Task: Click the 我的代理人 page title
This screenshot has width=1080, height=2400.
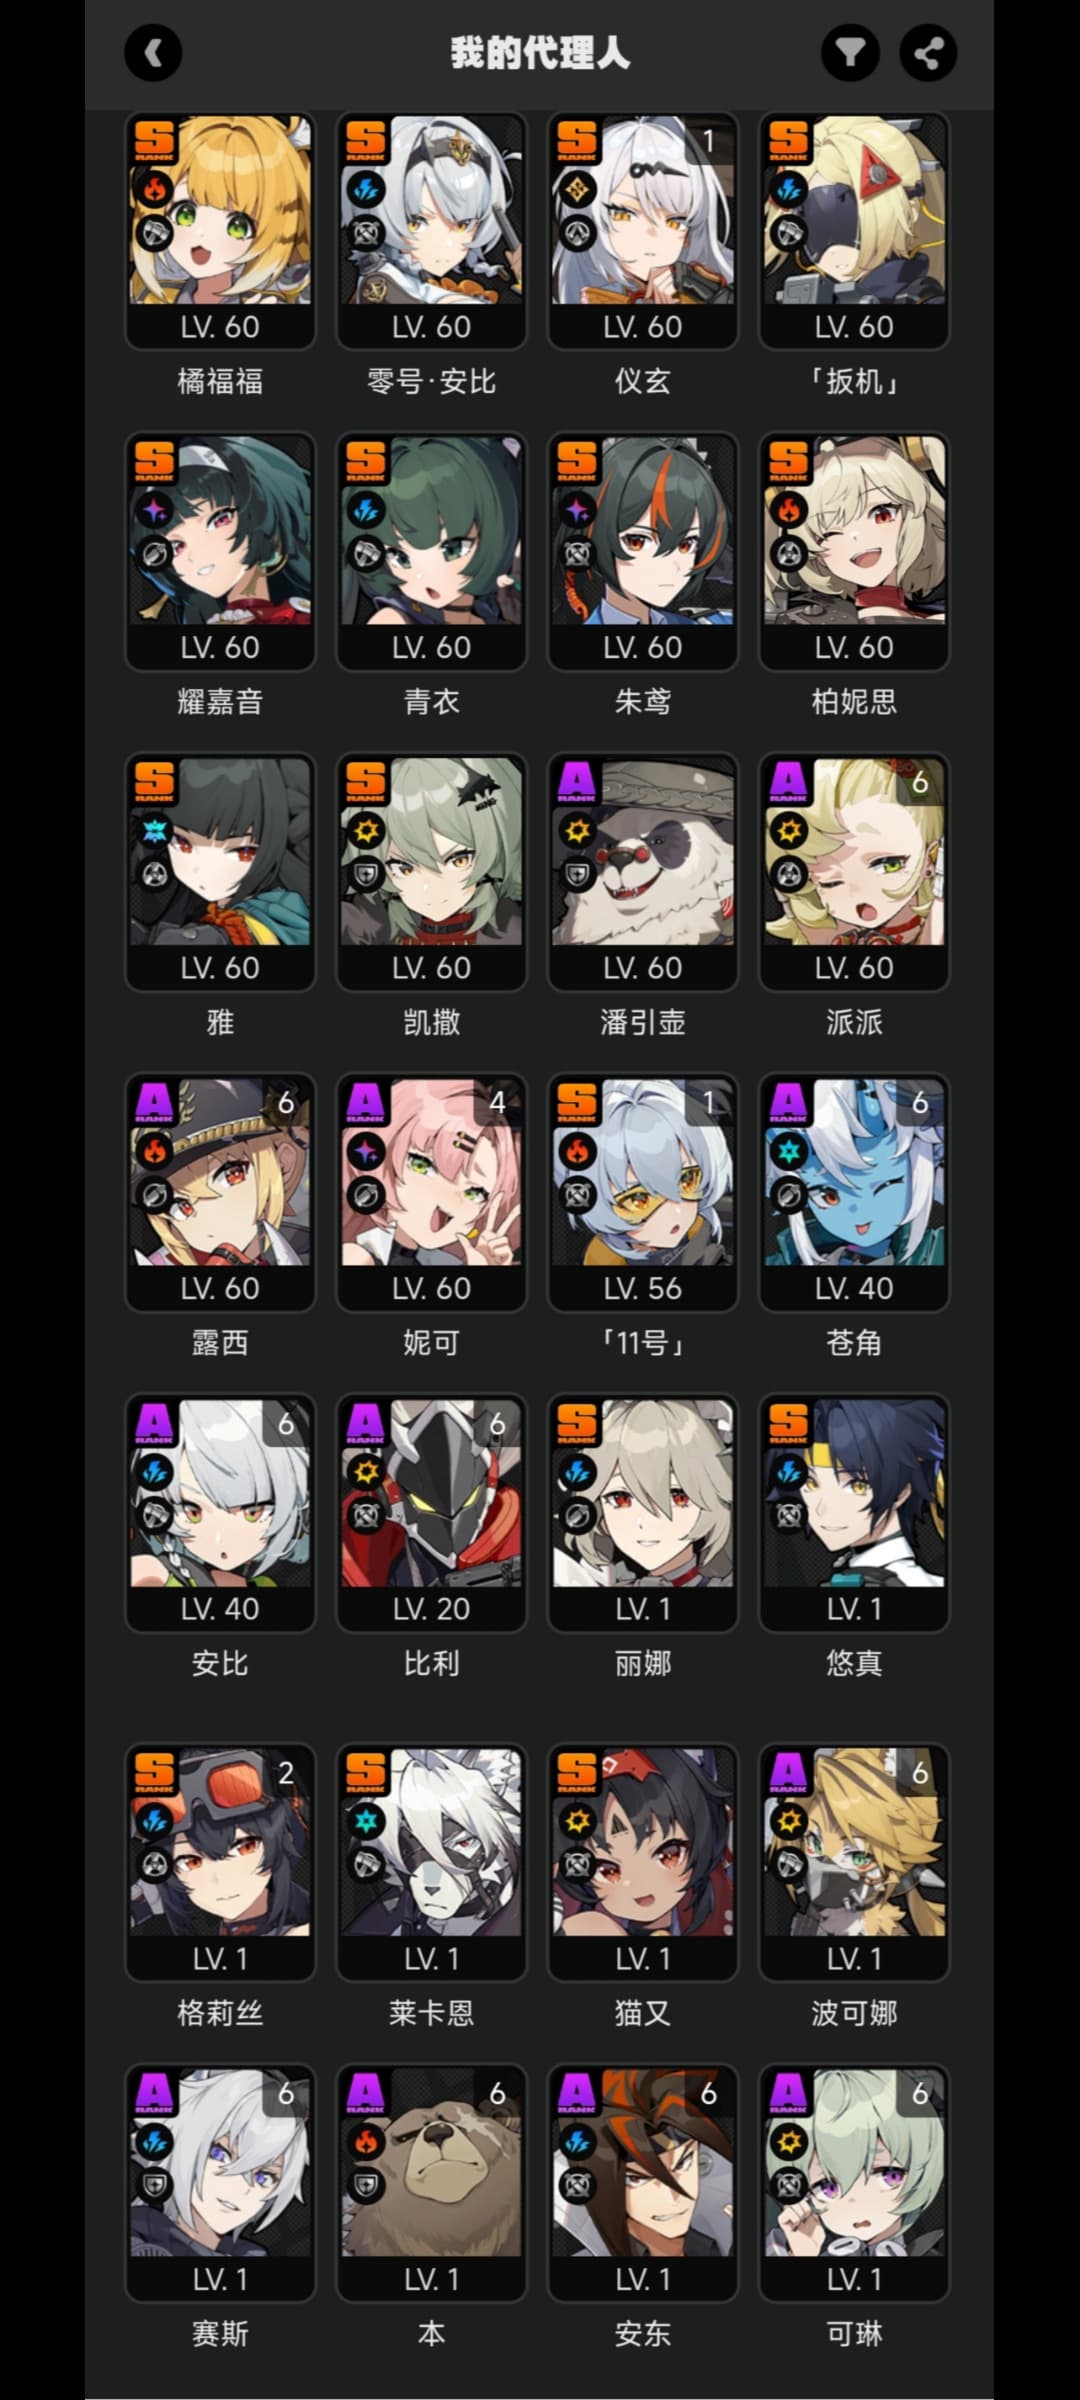Action: (540, 53)
